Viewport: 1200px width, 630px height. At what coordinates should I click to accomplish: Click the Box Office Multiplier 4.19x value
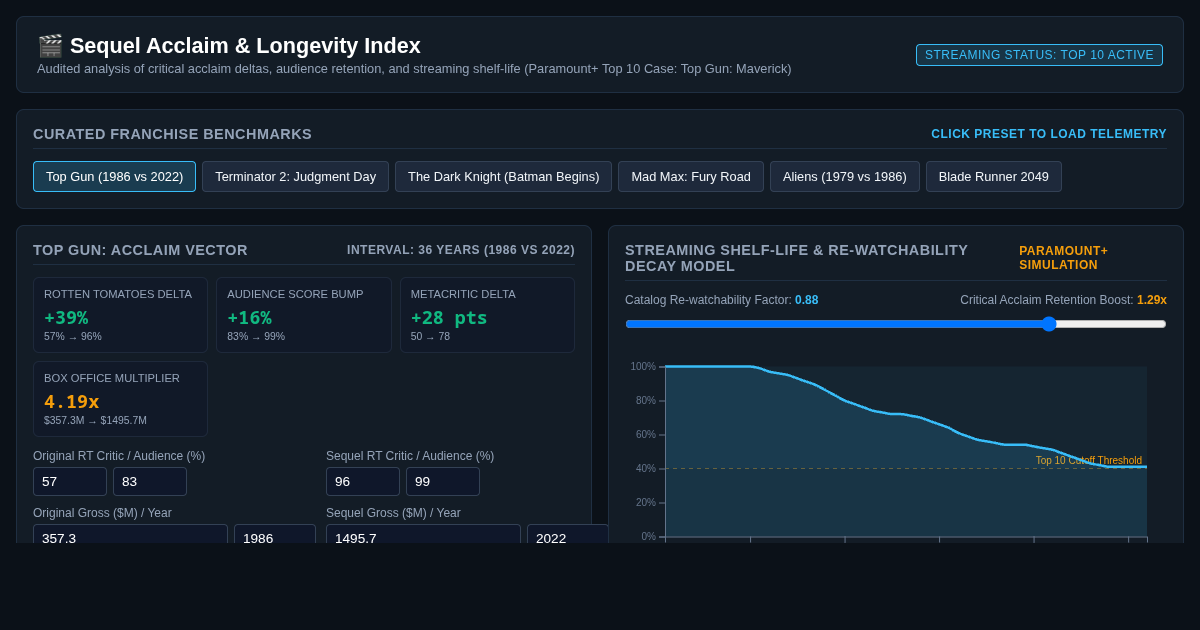[x=72, y=402]
